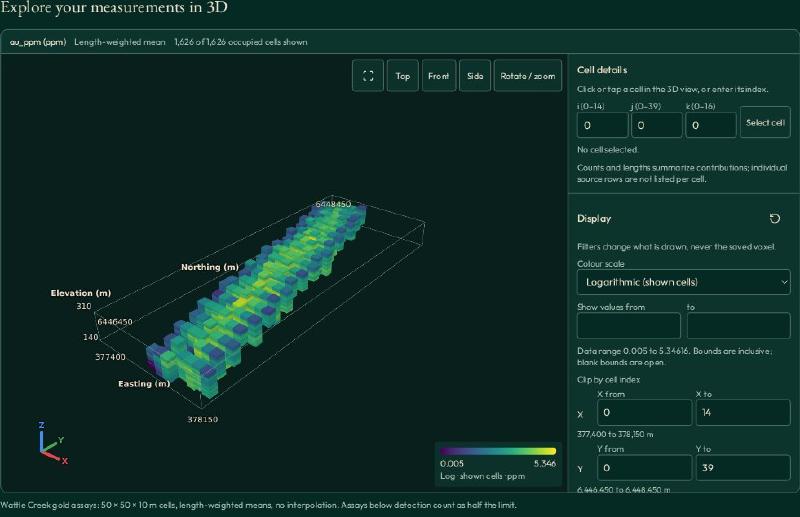The height and width of the screenshot is (517, 800).
Task: Click the Show values from field
Action: [x=629, y=326]
